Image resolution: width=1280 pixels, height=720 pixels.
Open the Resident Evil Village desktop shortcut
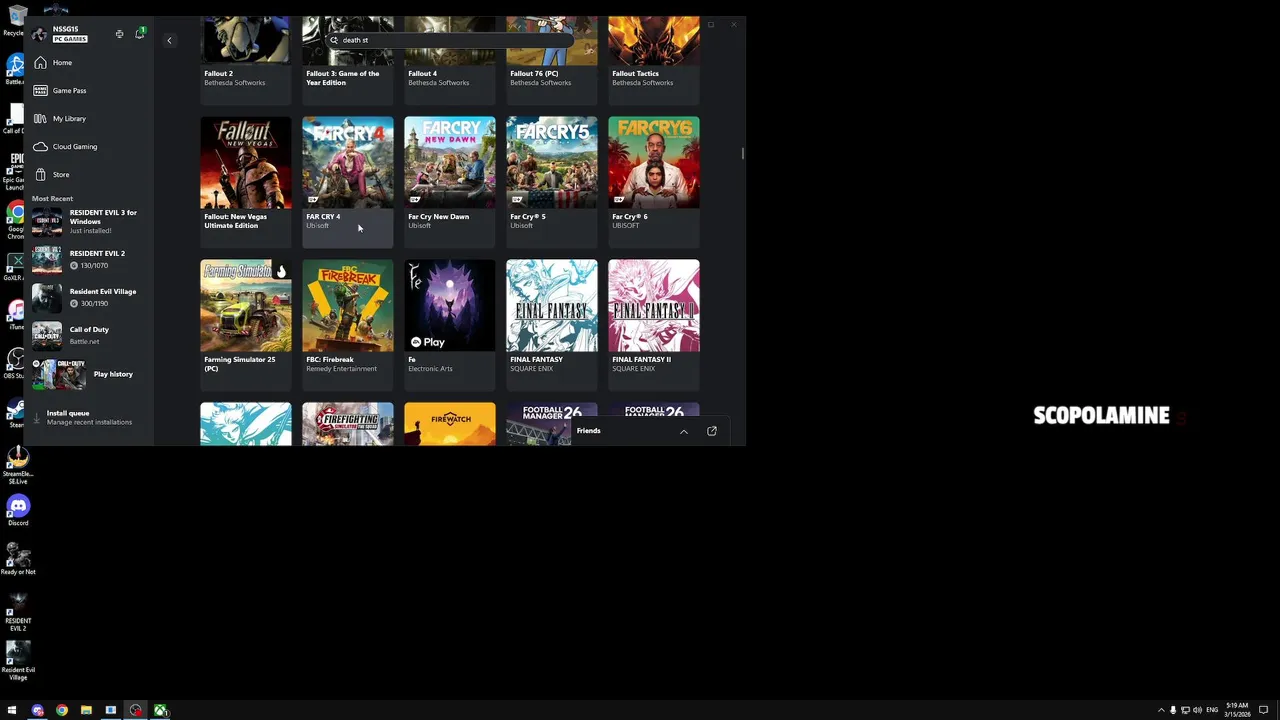[18, 661]
